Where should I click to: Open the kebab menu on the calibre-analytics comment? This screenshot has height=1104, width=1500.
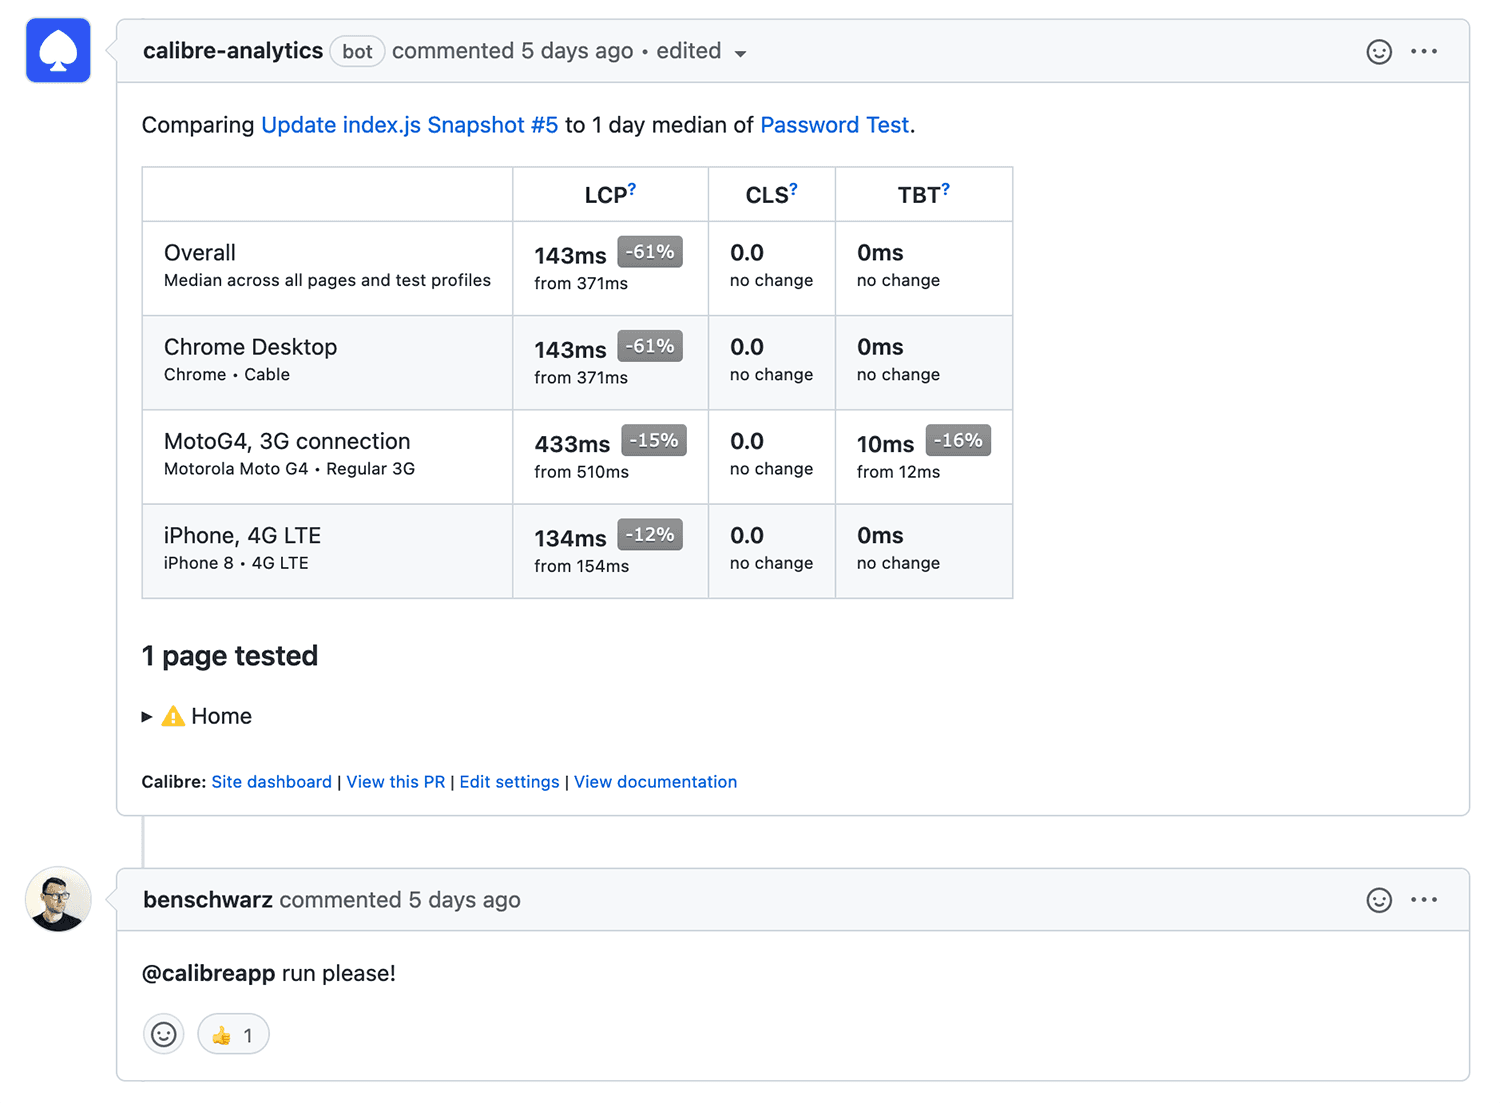click(1424, 51)
